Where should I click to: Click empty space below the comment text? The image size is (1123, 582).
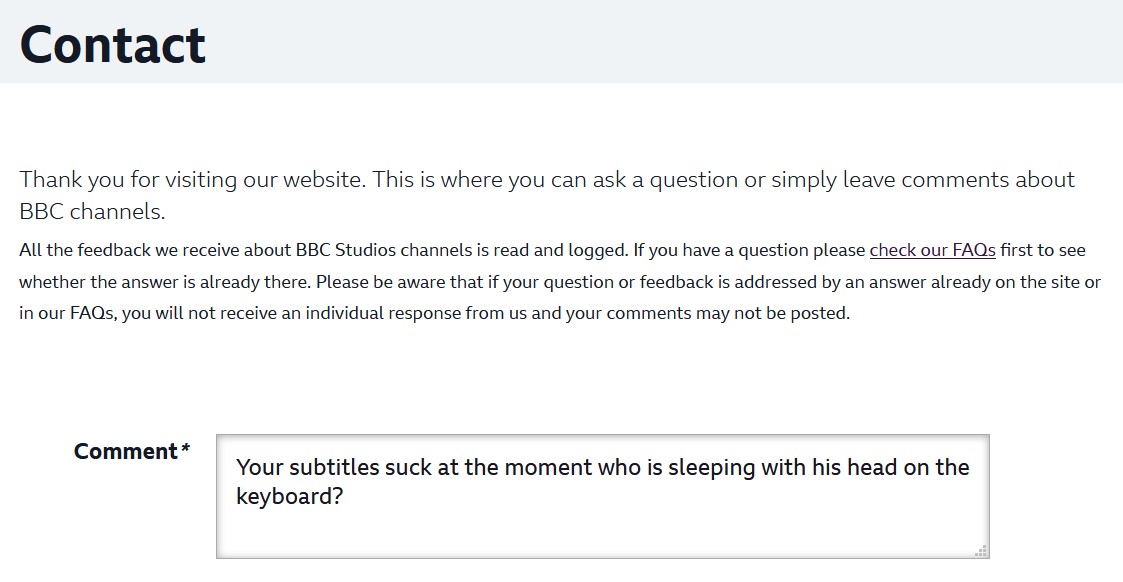coord(600,535)
